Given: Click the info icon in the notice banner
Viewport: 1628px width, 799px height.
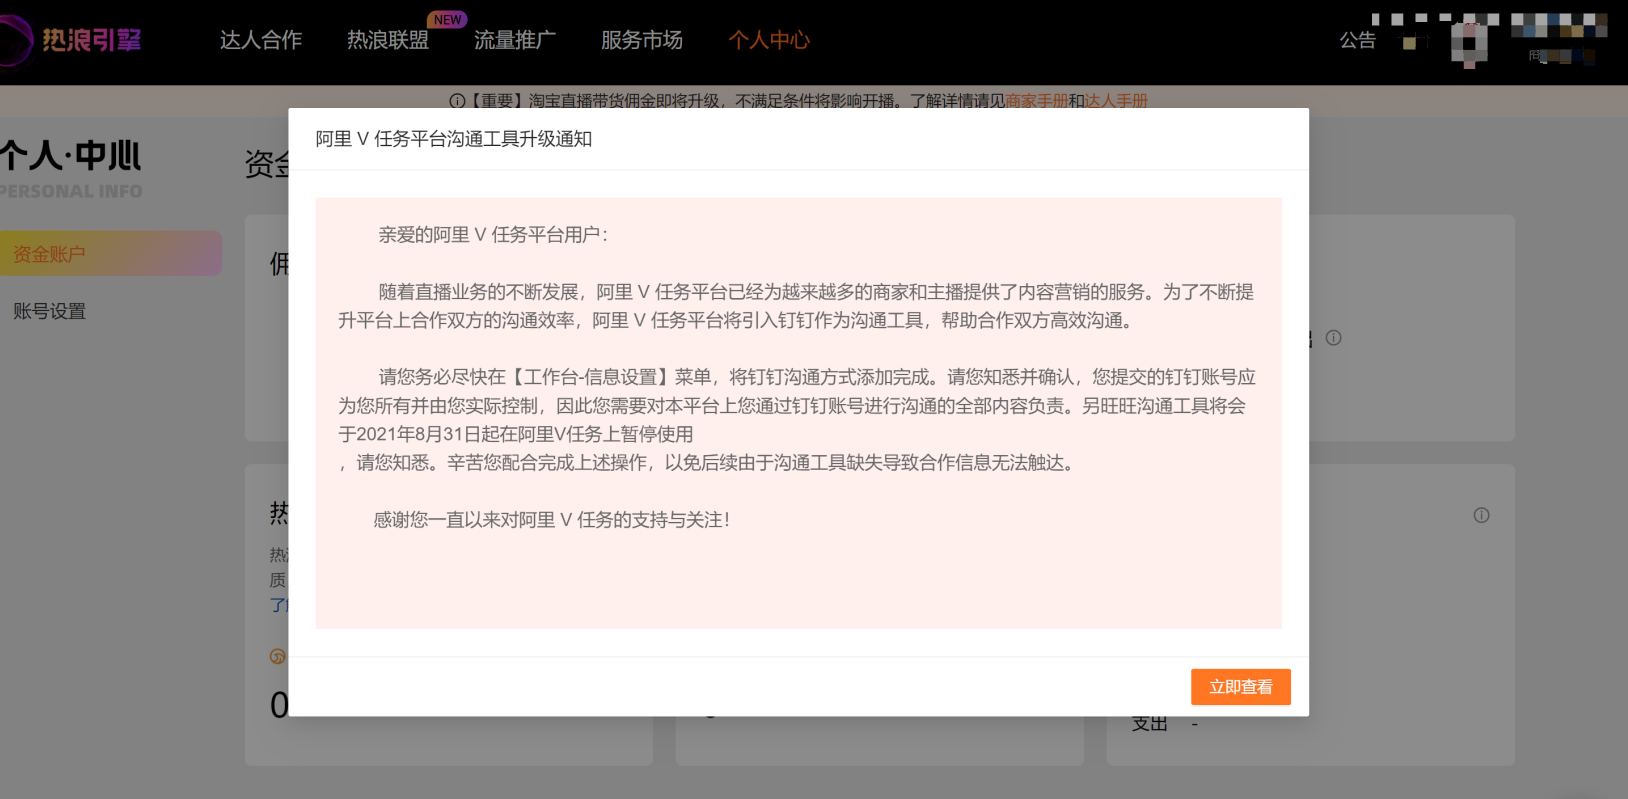Looking at the screenshot, I should [x=457, y=101].
